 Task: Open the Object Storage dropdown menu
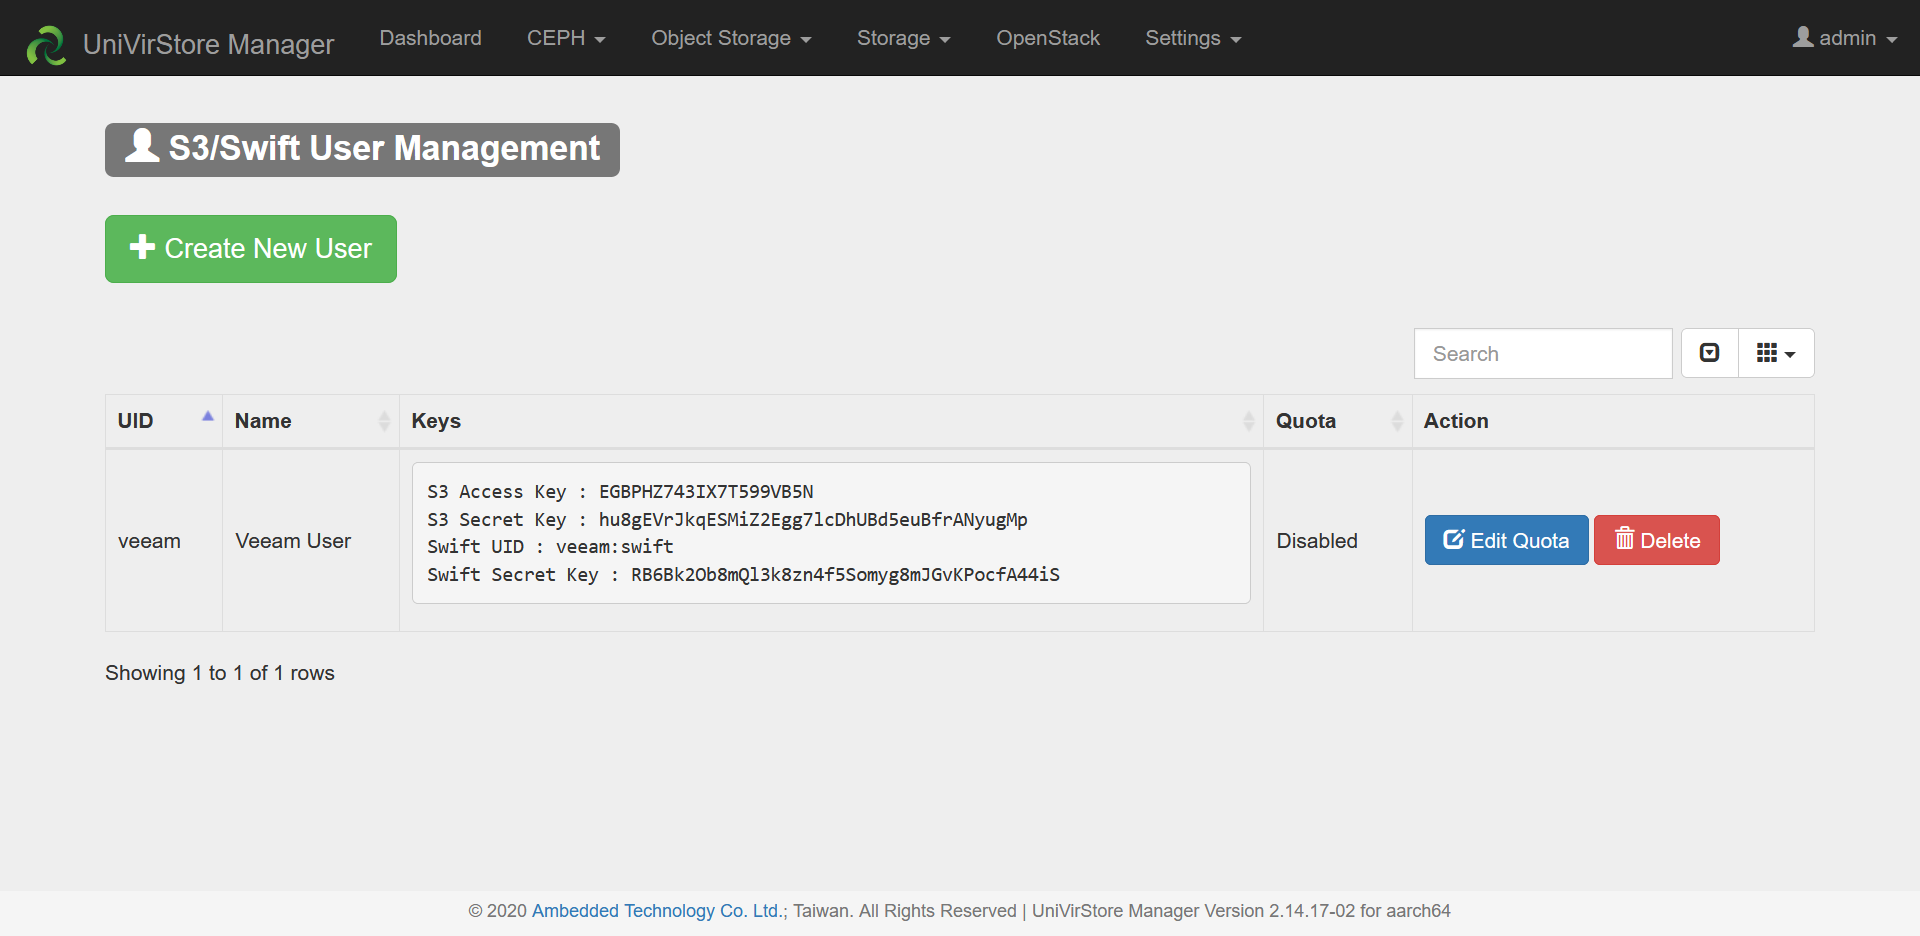tap(731, 38)
